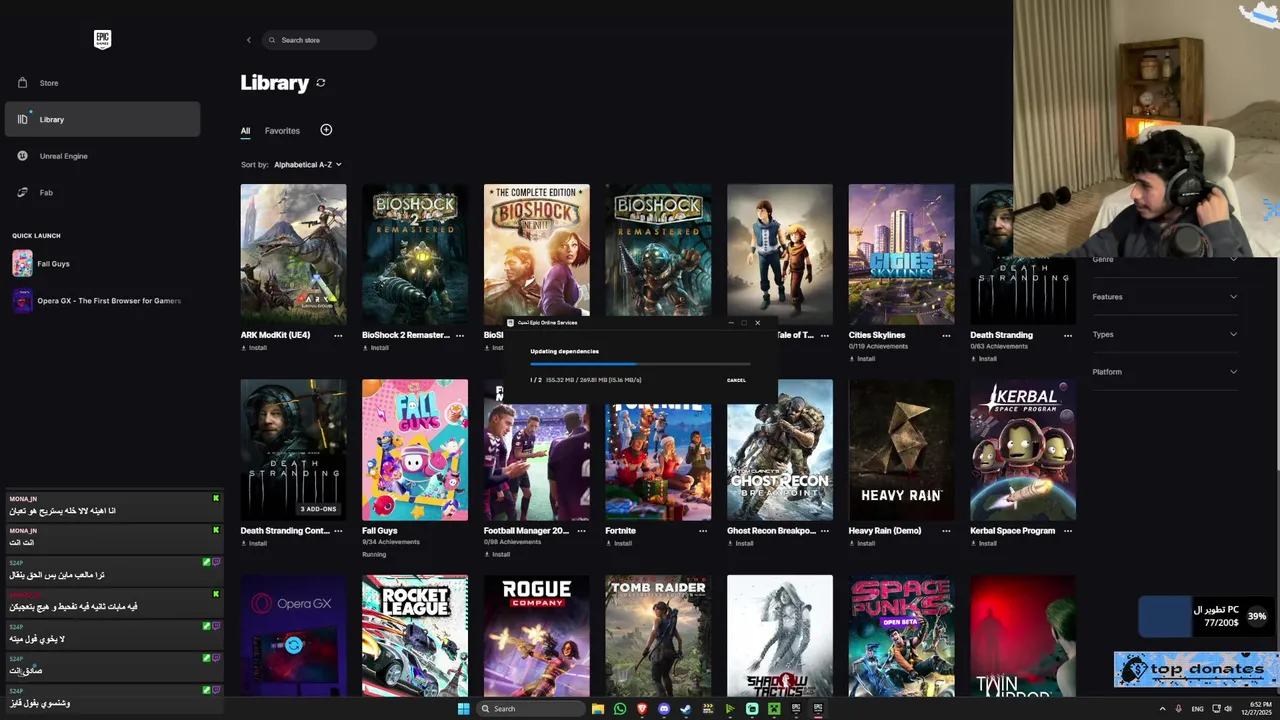Open the Windows Start menu

[x=463, y=709]
